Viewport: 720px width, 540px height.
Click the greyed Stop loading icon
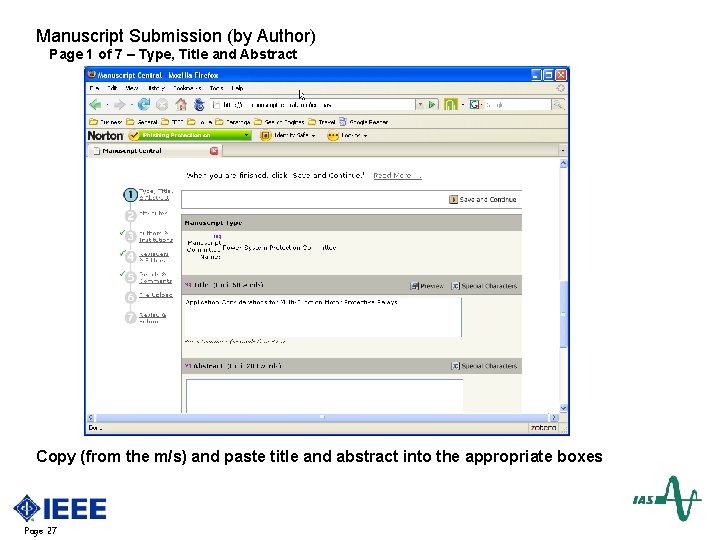(162, 105)
